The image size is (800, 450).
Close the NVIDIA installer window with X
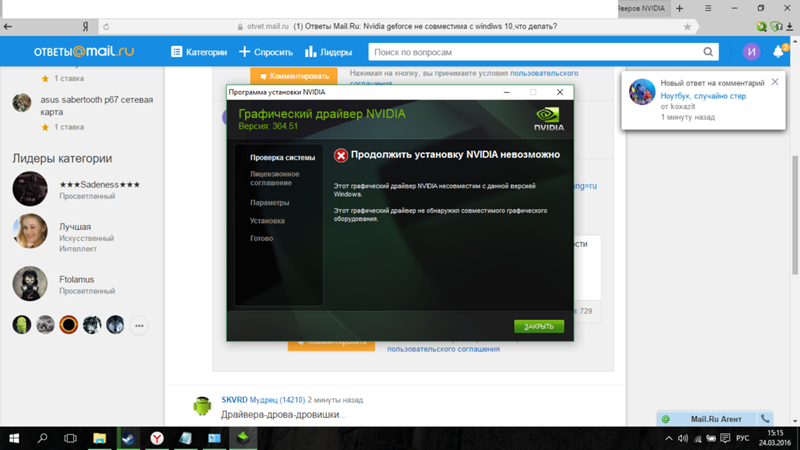[x=560, y=92]
